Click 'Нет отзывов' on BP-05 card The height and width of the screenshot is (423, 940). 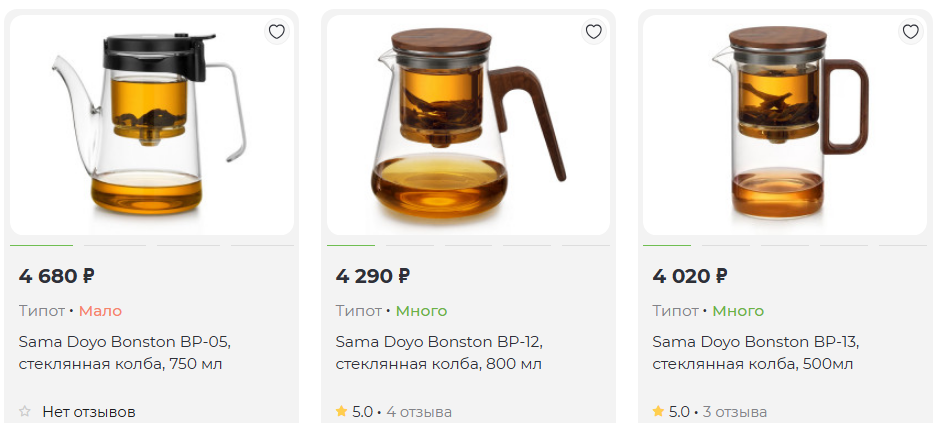pyautogui.click(x=89, y=411)
